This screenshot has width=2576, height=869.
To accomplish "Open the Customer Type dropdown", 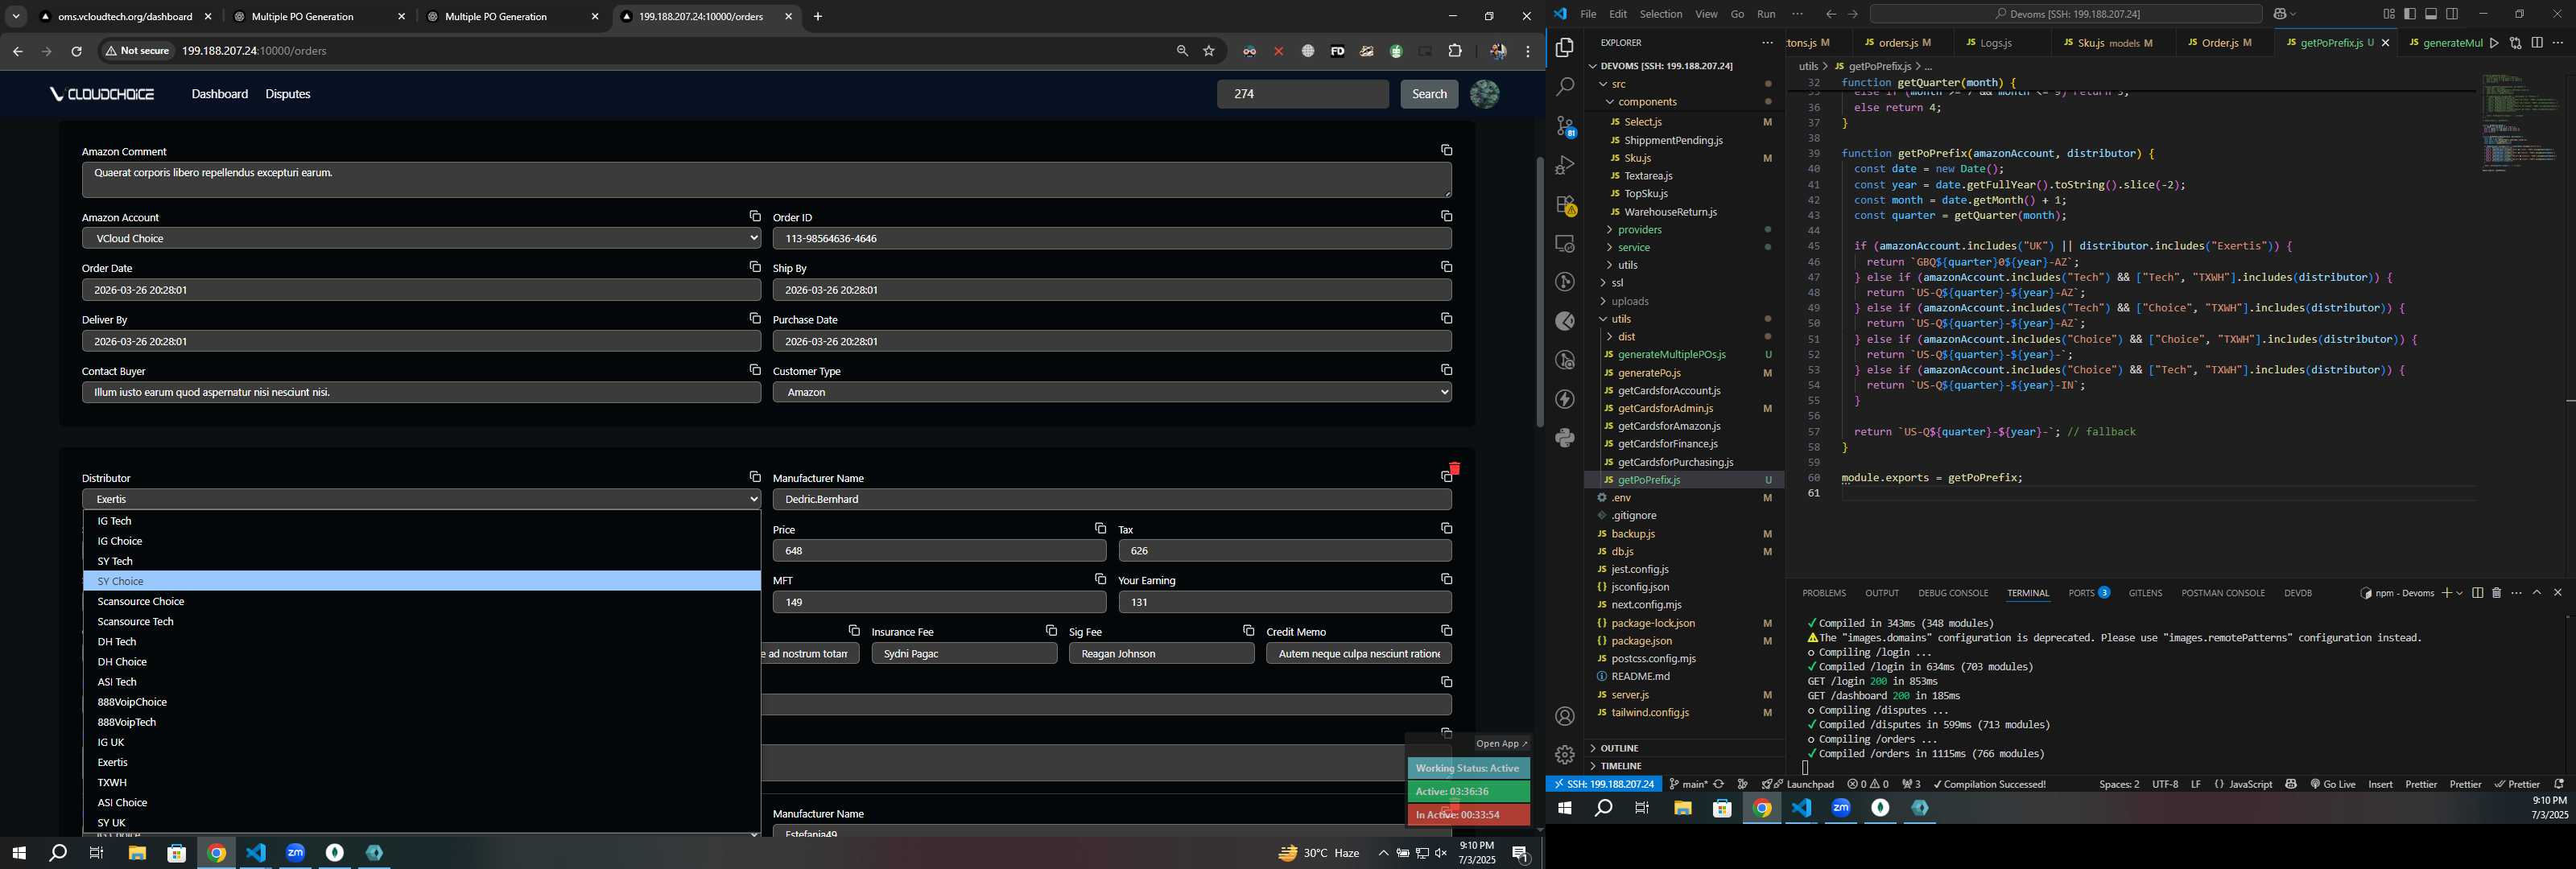I will [1112, 392].
